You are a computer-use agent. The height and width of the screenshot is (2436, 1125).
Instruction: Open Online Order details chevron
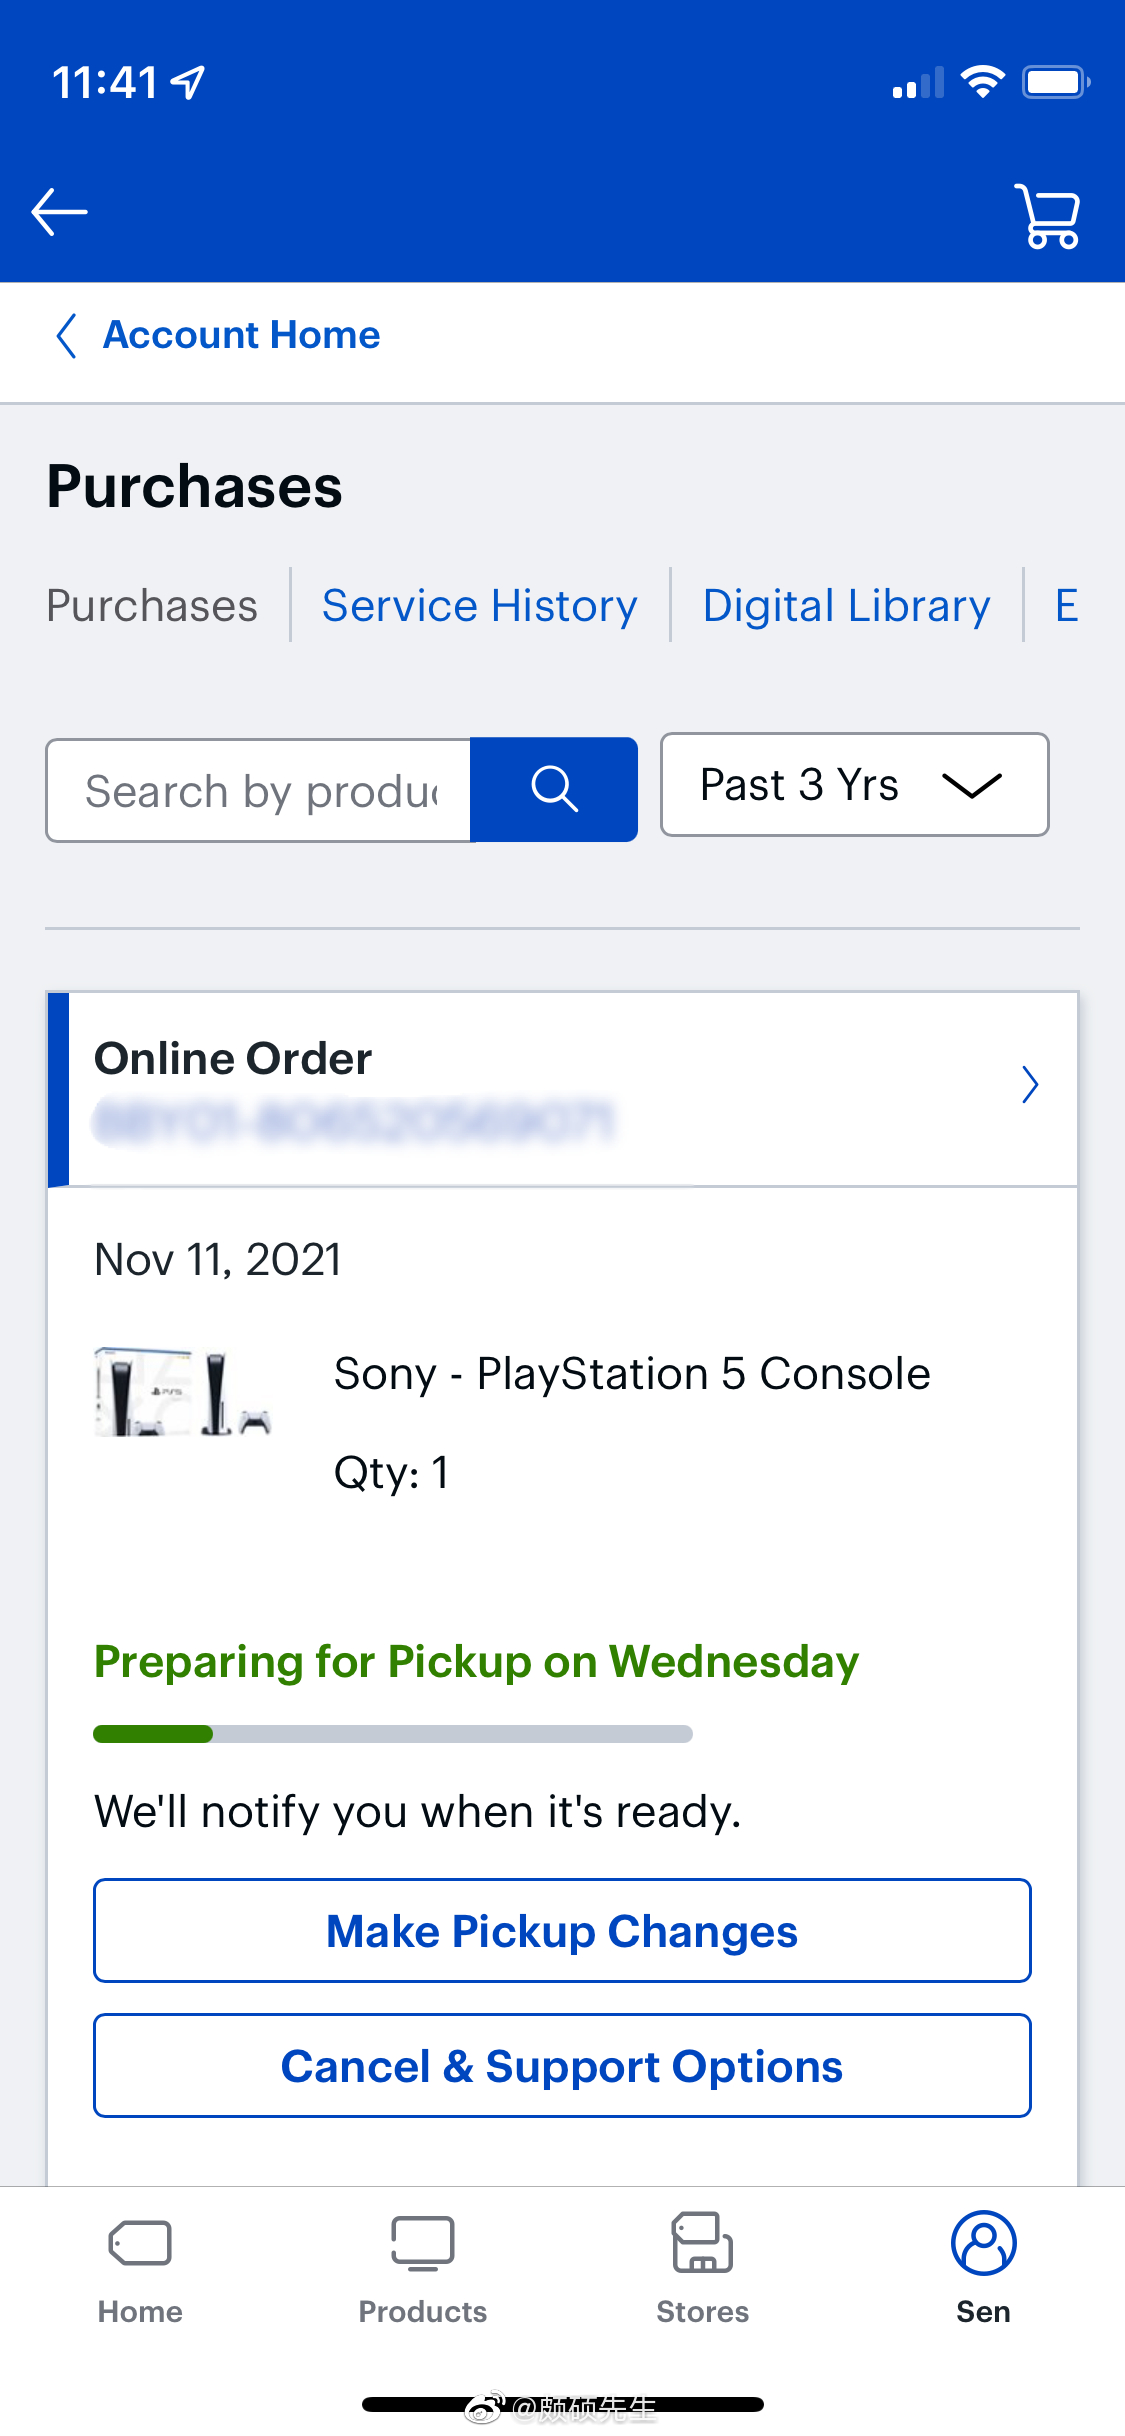coord(1030,1084)
